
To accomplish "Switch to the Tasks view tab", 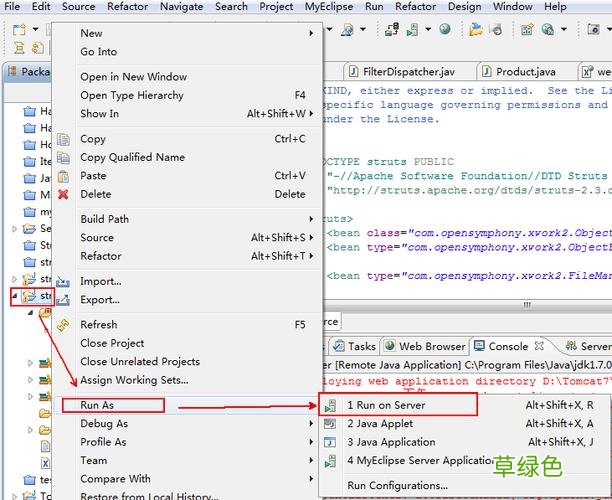I will pos(354,346).
